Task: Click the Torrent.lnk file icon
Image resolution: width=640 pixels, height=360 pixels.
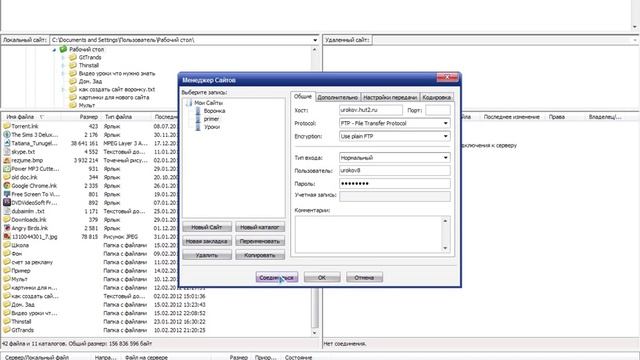Action: pyautogui.click(x=7, y=126)
